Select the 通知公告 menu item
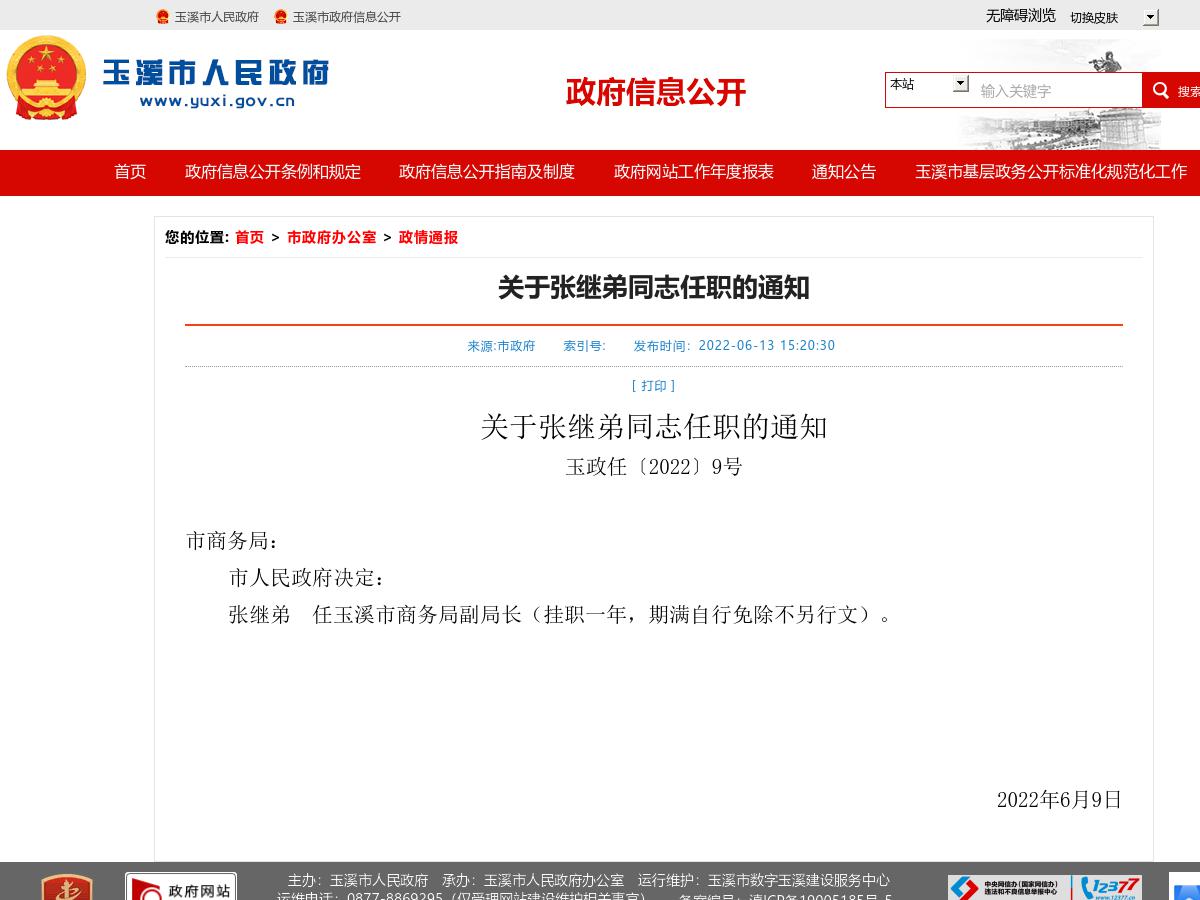 pos(843,172)
